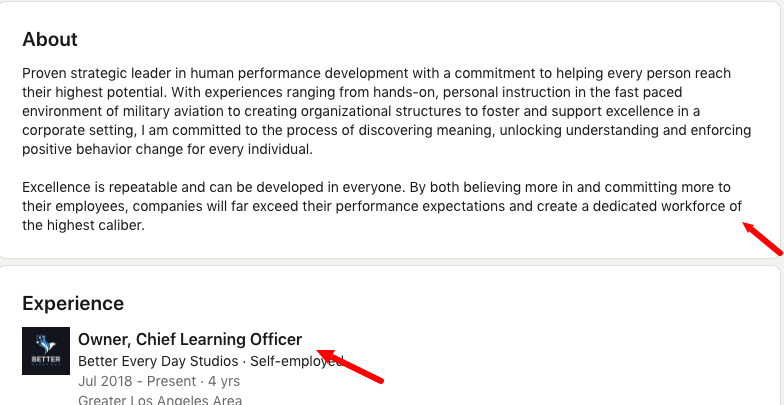The width and height of the screenshot is (784, 405).
Task: Click the phrase the highest caliber
Action: 83,226
